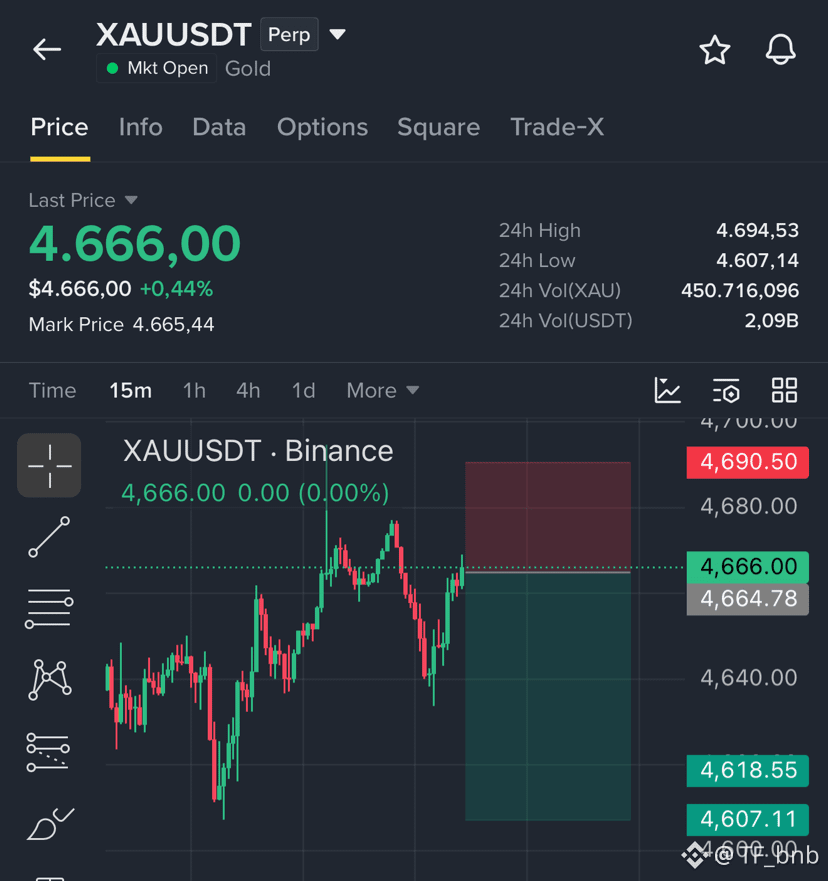Switch to the Price tab
Image resolution: width=828 pixels, height=881 pixels.
(x=60, y=127)
